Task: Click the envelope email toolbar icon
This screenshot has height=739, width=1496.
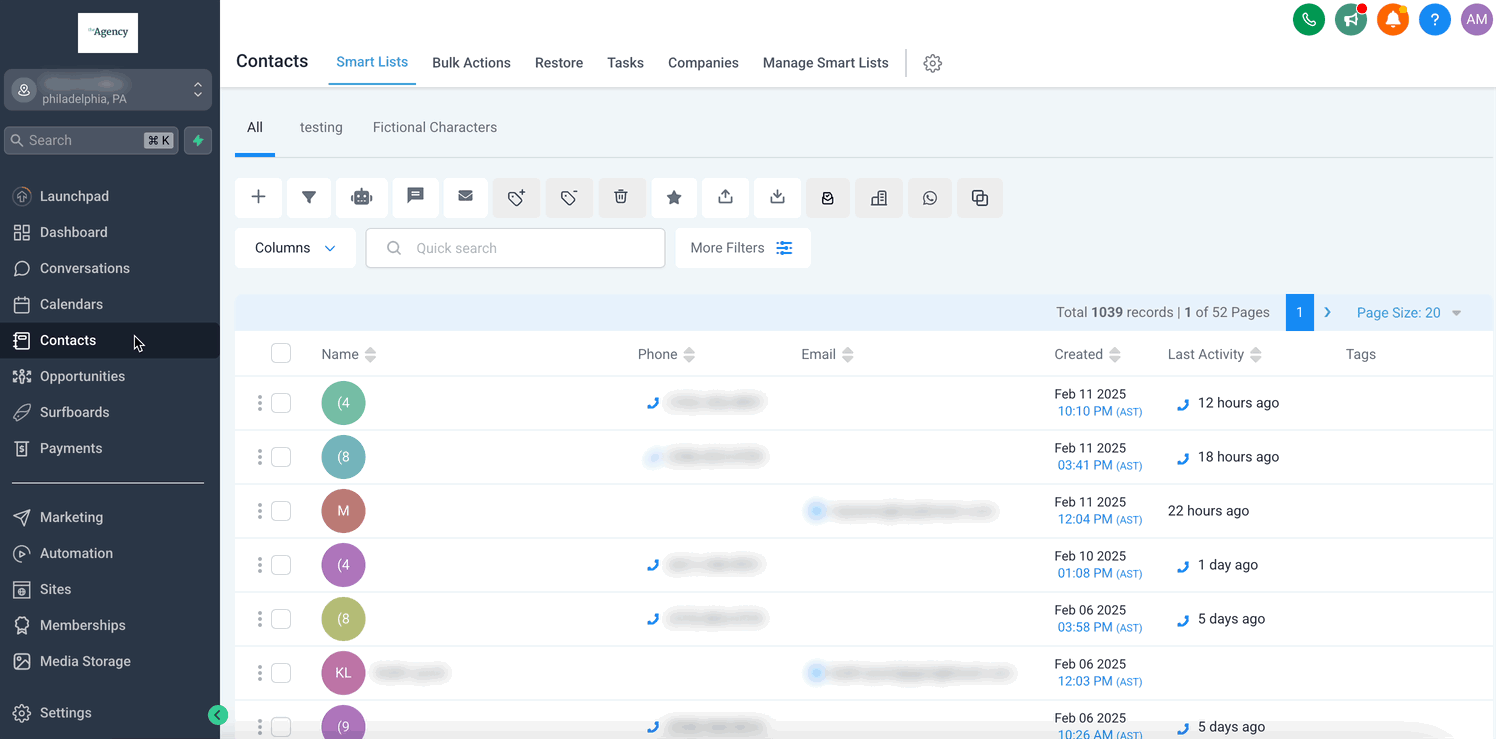Action: click(465, 197)
